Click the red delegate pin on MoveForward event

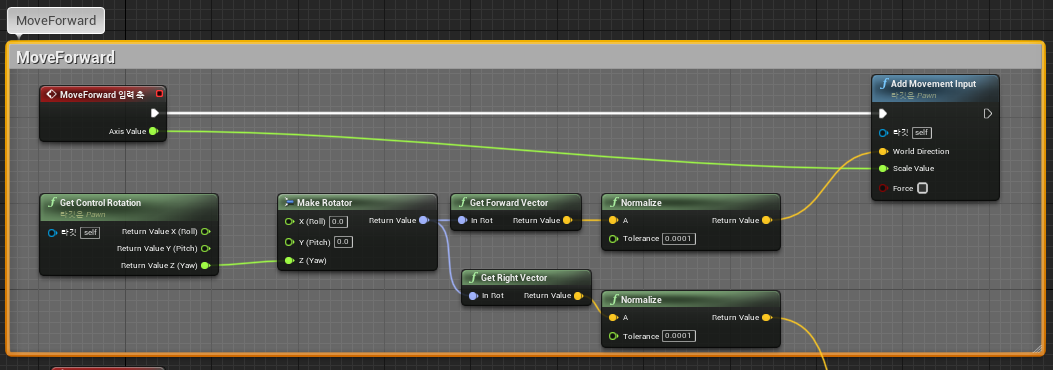[x=159, y=94]
